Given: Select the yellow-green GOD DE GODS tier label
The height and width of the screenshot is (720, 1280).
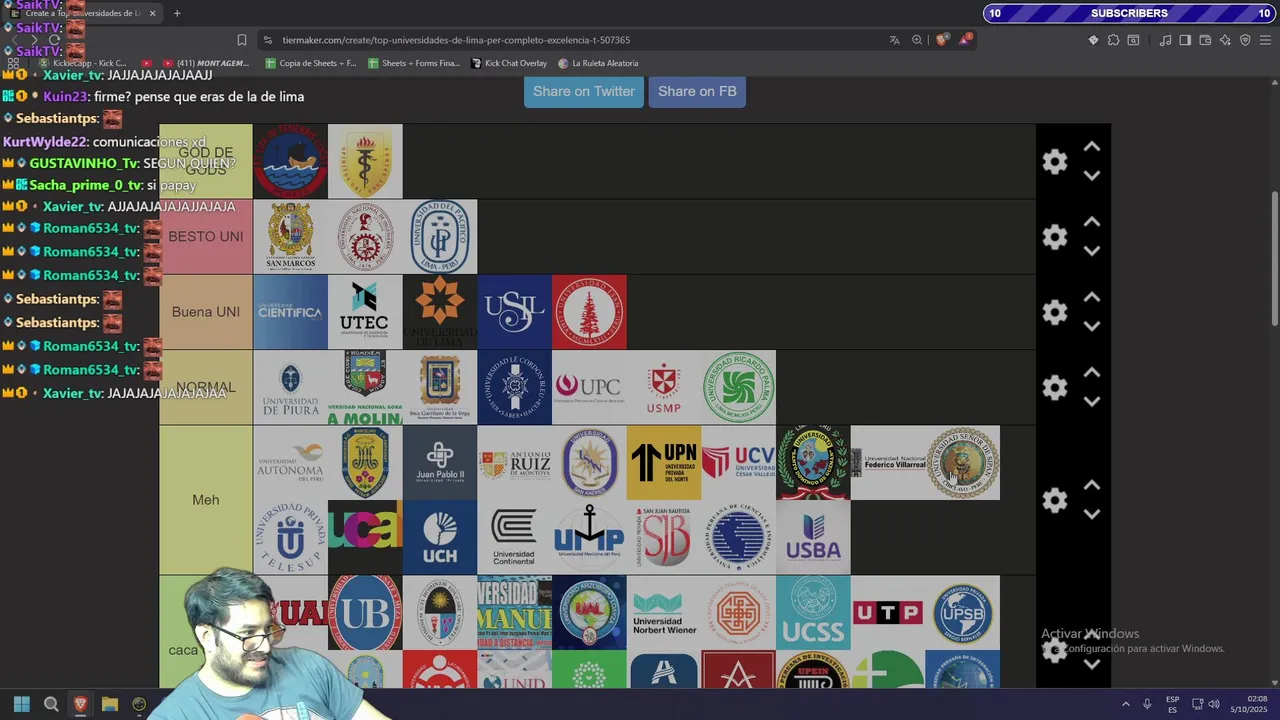Looking at the screenshot, I should pyautogui.click(x=206, y=161).
